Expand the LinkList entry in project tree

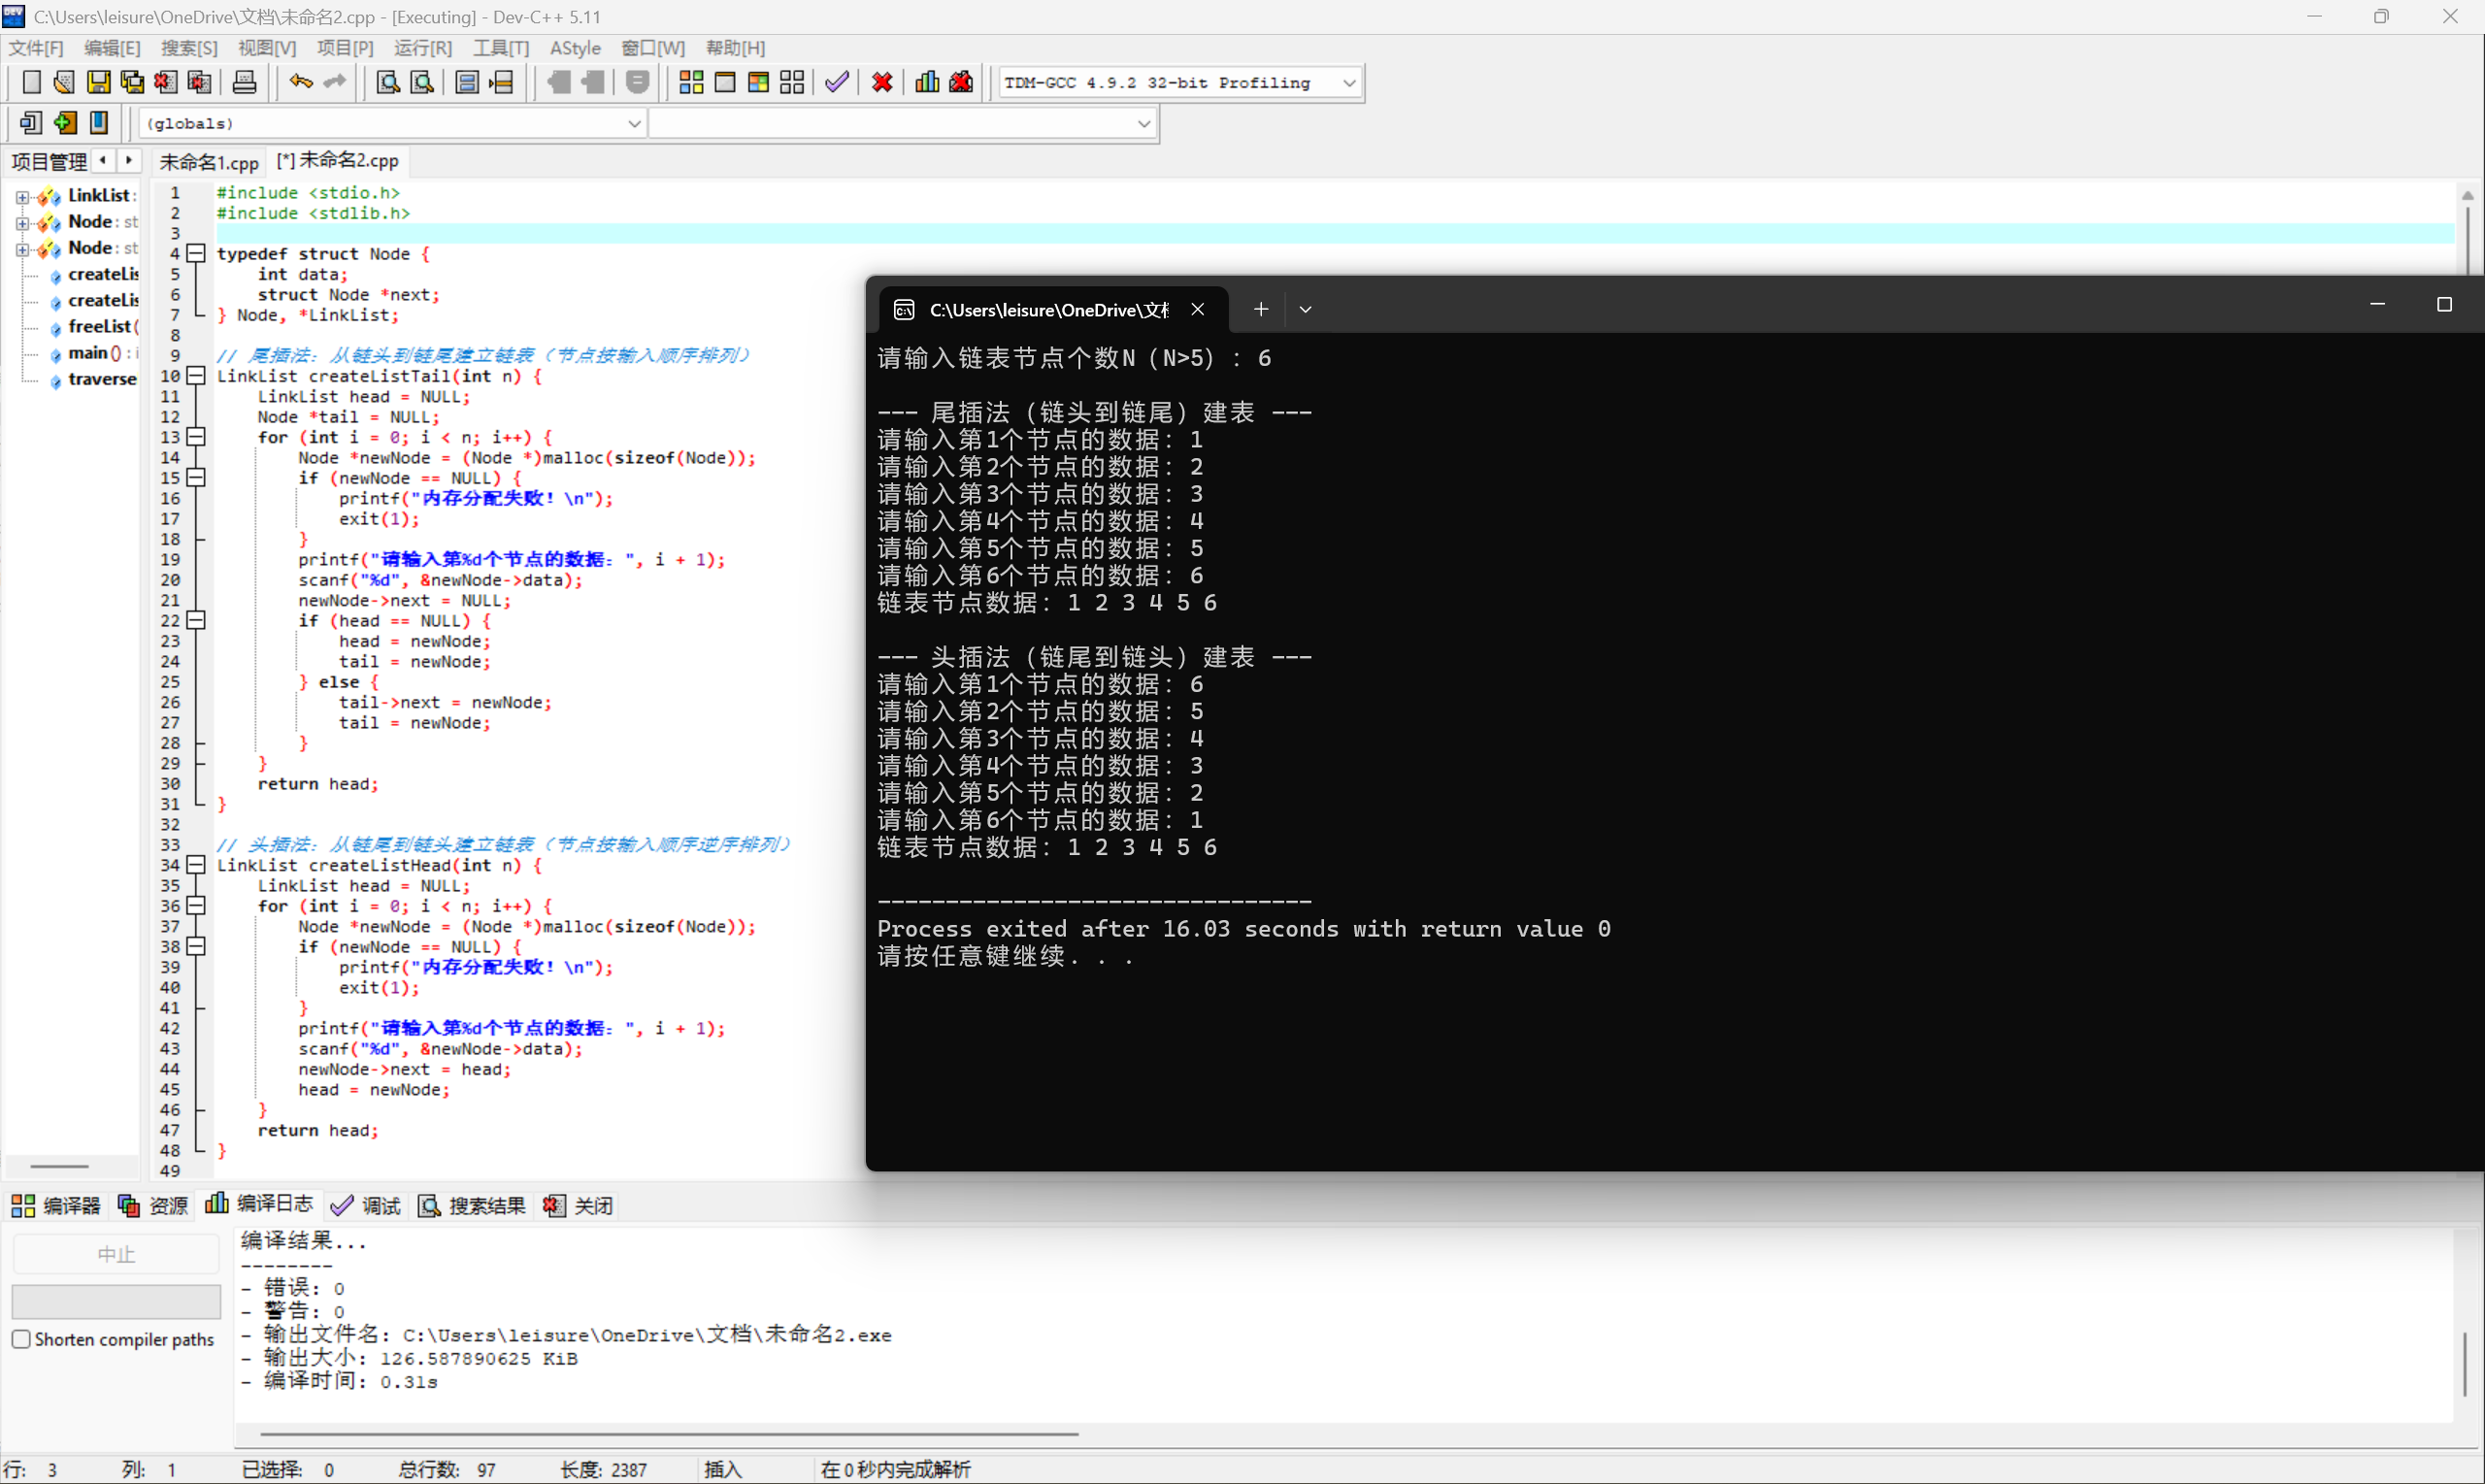[x=22, y=196]
